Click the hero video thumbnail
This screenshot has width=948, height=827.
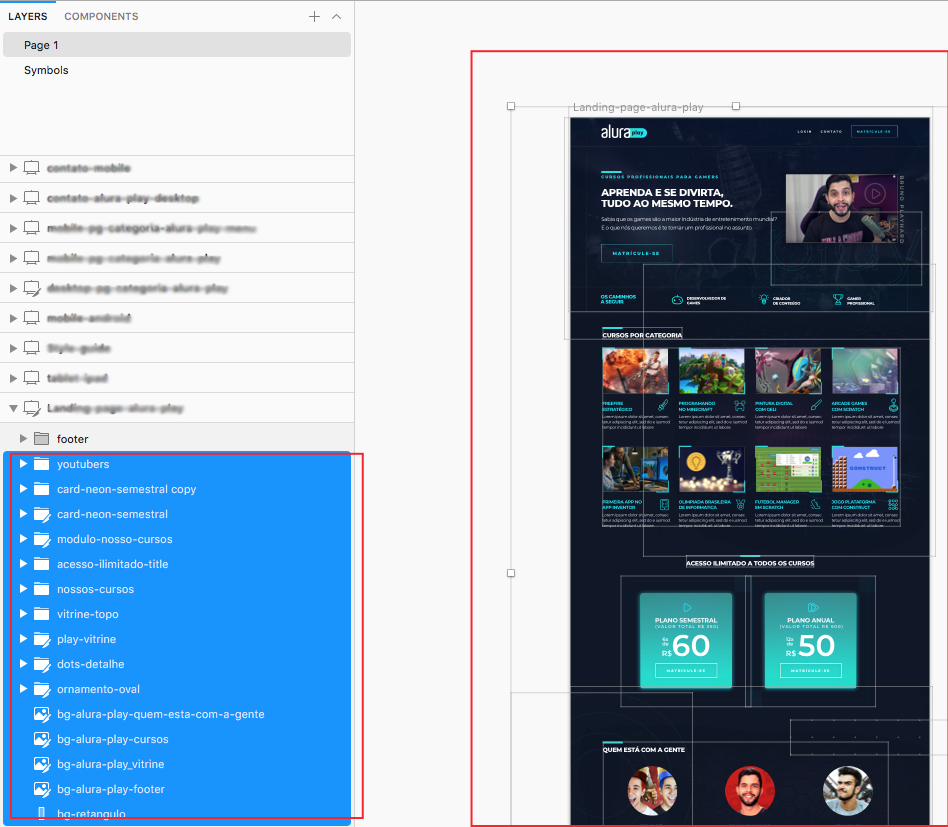[840, 208]
